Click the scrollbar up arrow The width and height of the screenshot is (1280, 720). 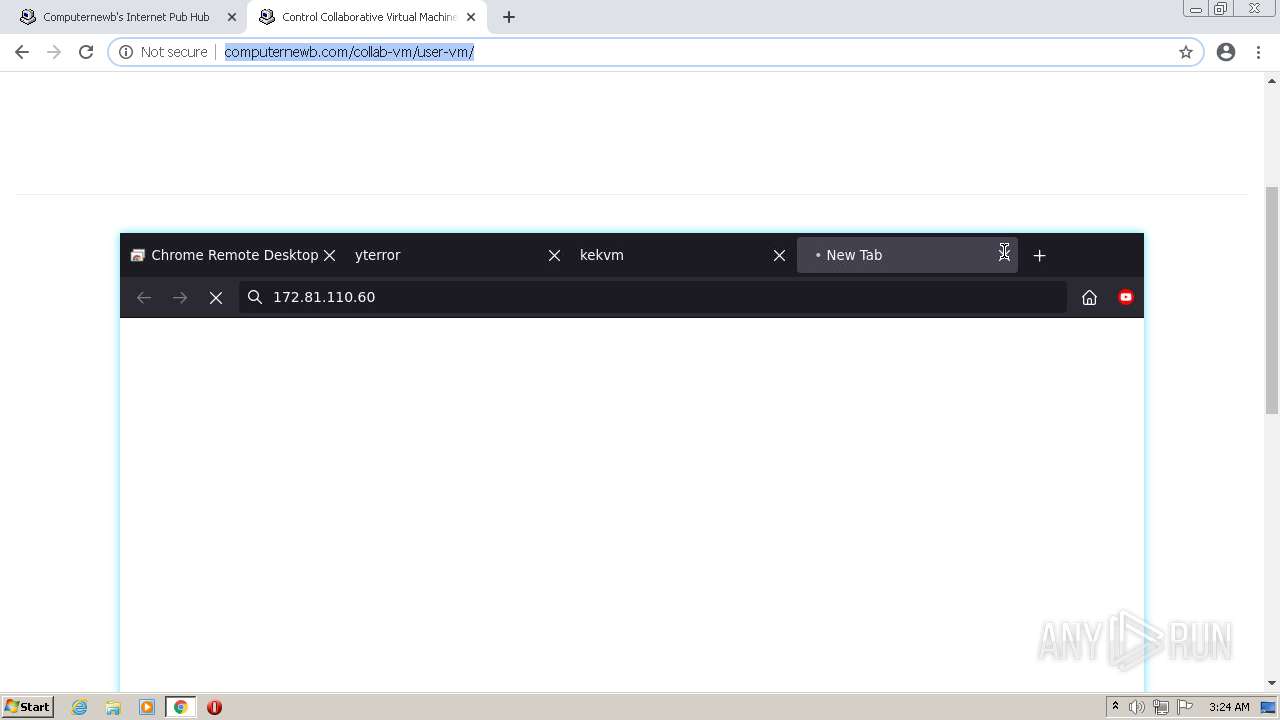(1272, 81)
